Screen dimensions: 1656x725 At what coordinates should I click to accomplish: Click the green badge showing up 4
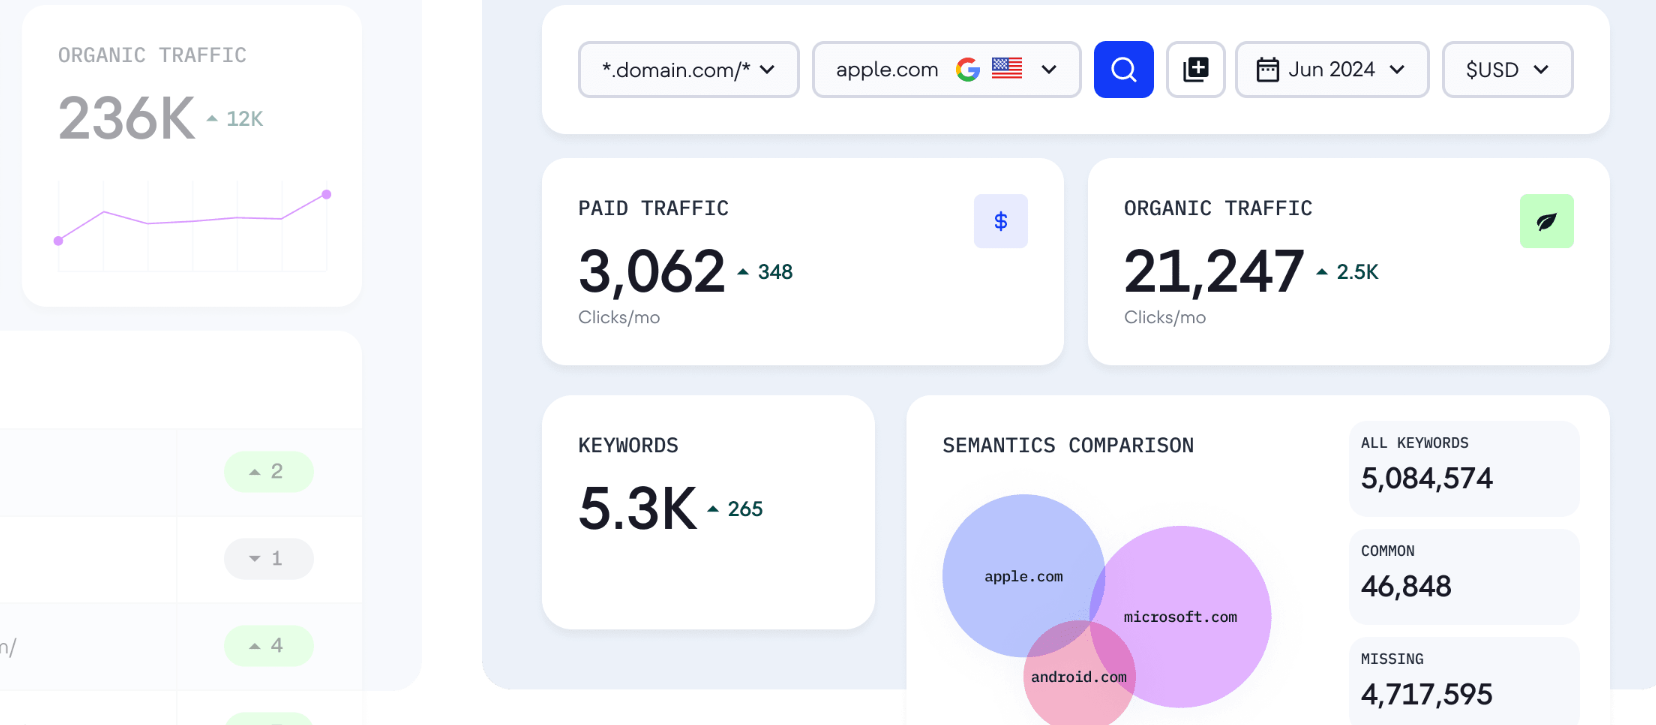(x=268, y=645)
